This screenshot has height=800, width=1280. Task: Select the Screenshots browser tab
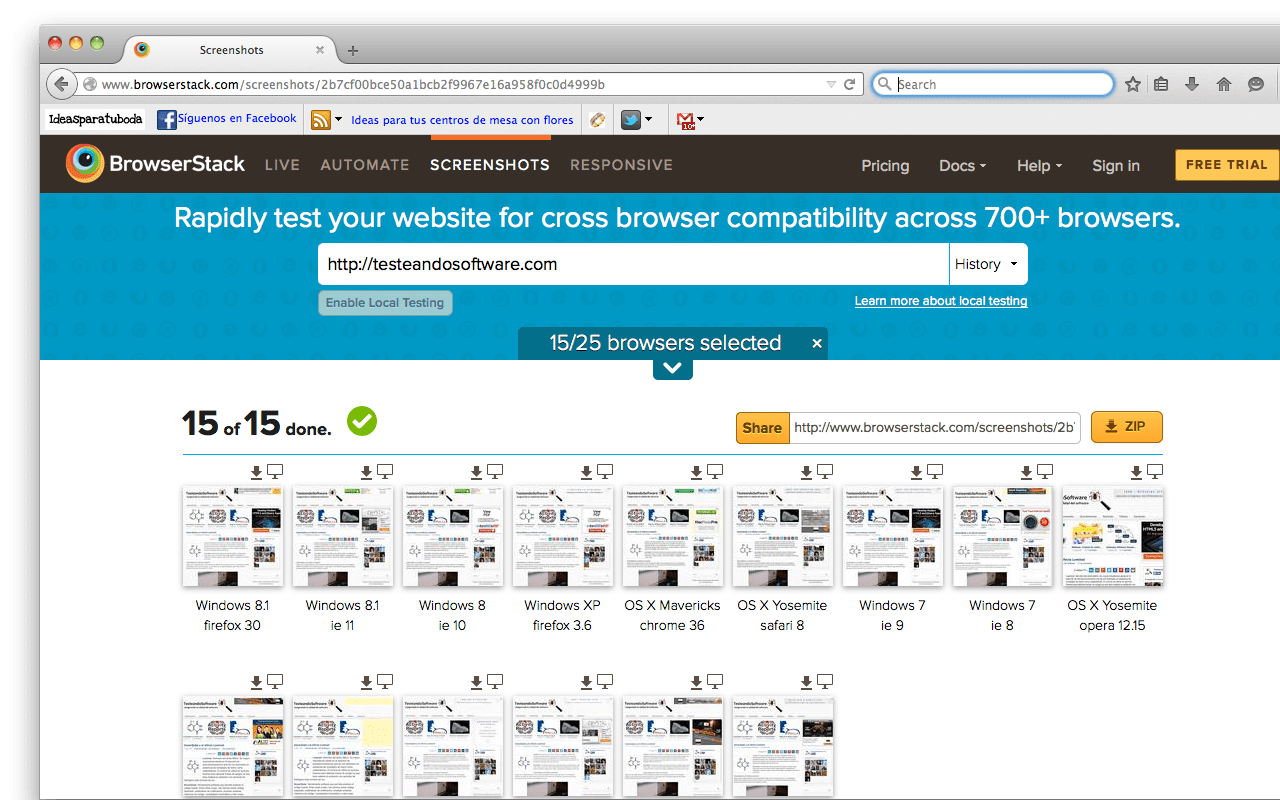(231, 49)
